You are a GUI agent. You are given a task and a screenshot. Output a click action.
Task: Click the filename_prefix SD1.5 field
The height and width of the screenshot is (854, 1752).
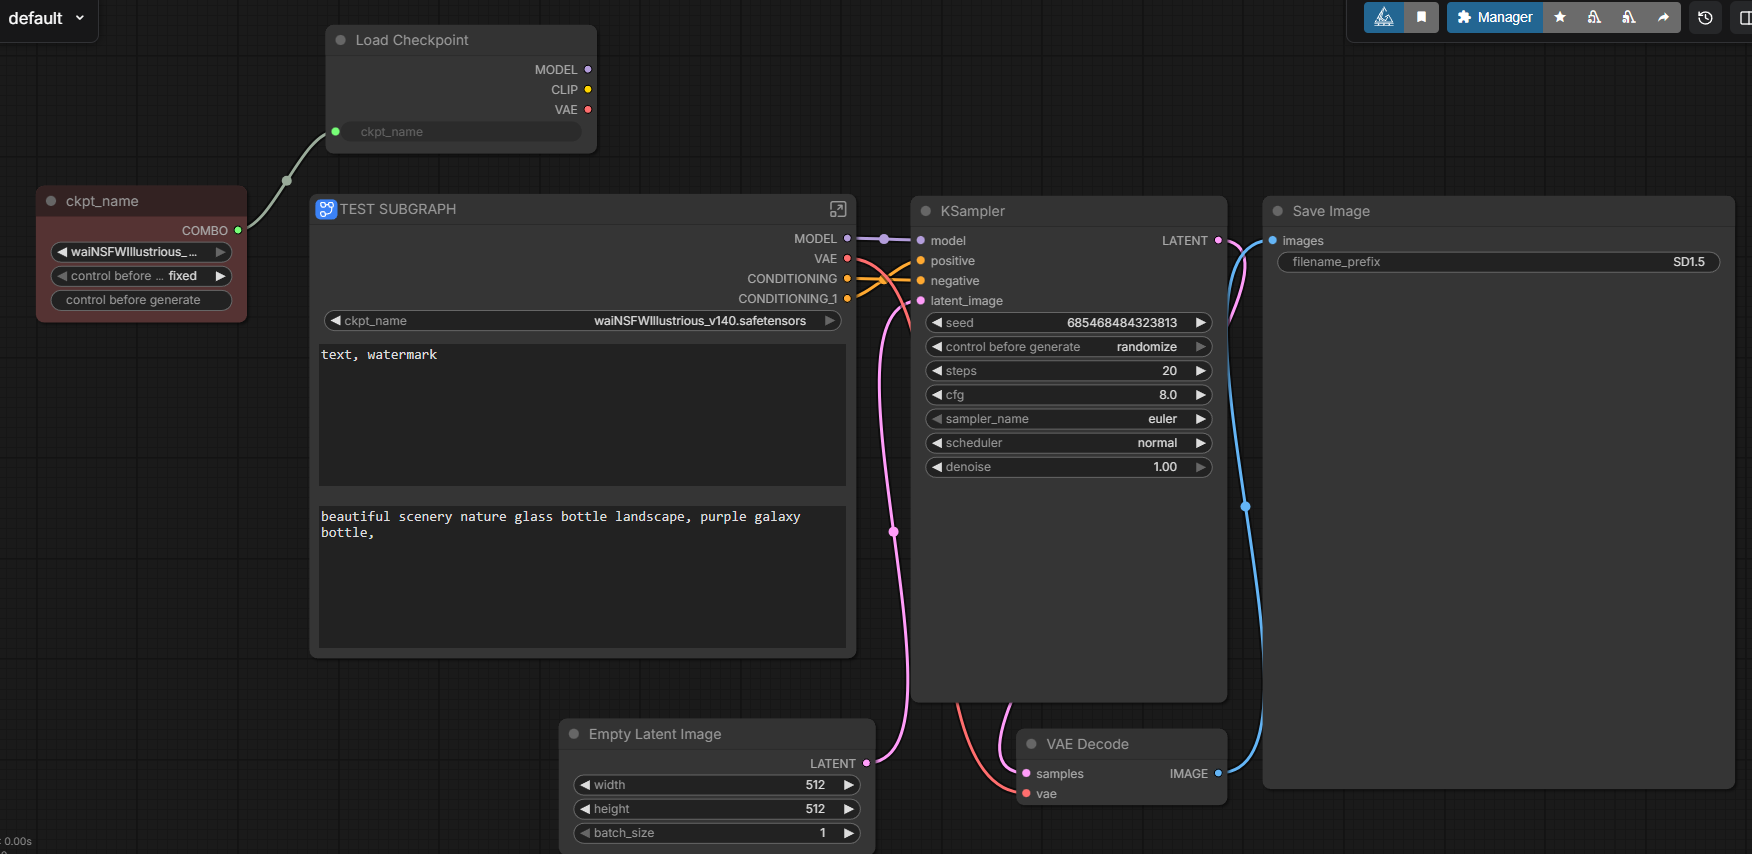pyautogui.click(x=1498, y=262)
